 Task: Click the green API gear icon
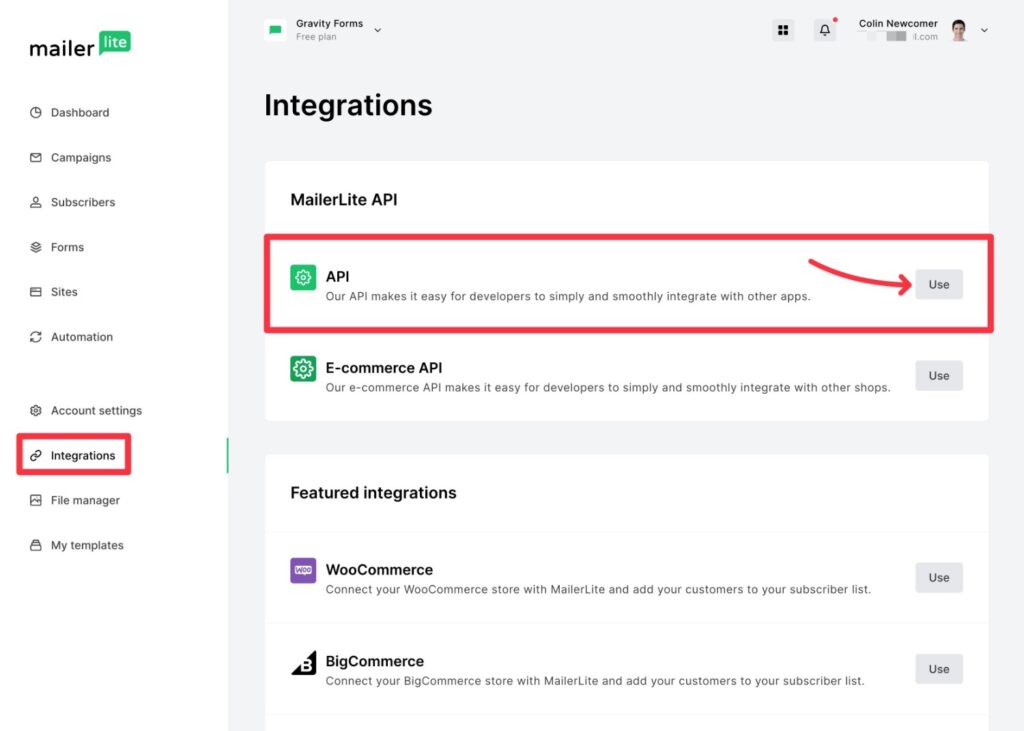click(303, 277)
